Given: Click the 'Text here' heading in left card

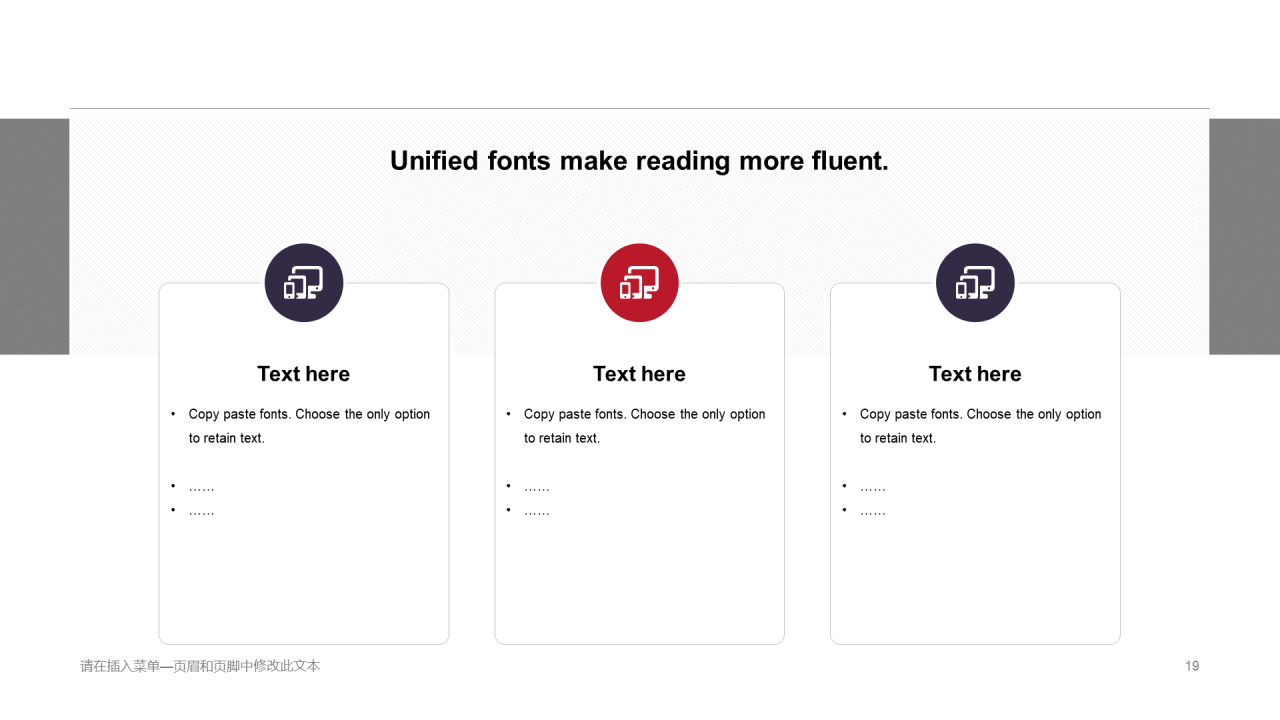Looking at the screenshot, I should click(x=303, y=374).
